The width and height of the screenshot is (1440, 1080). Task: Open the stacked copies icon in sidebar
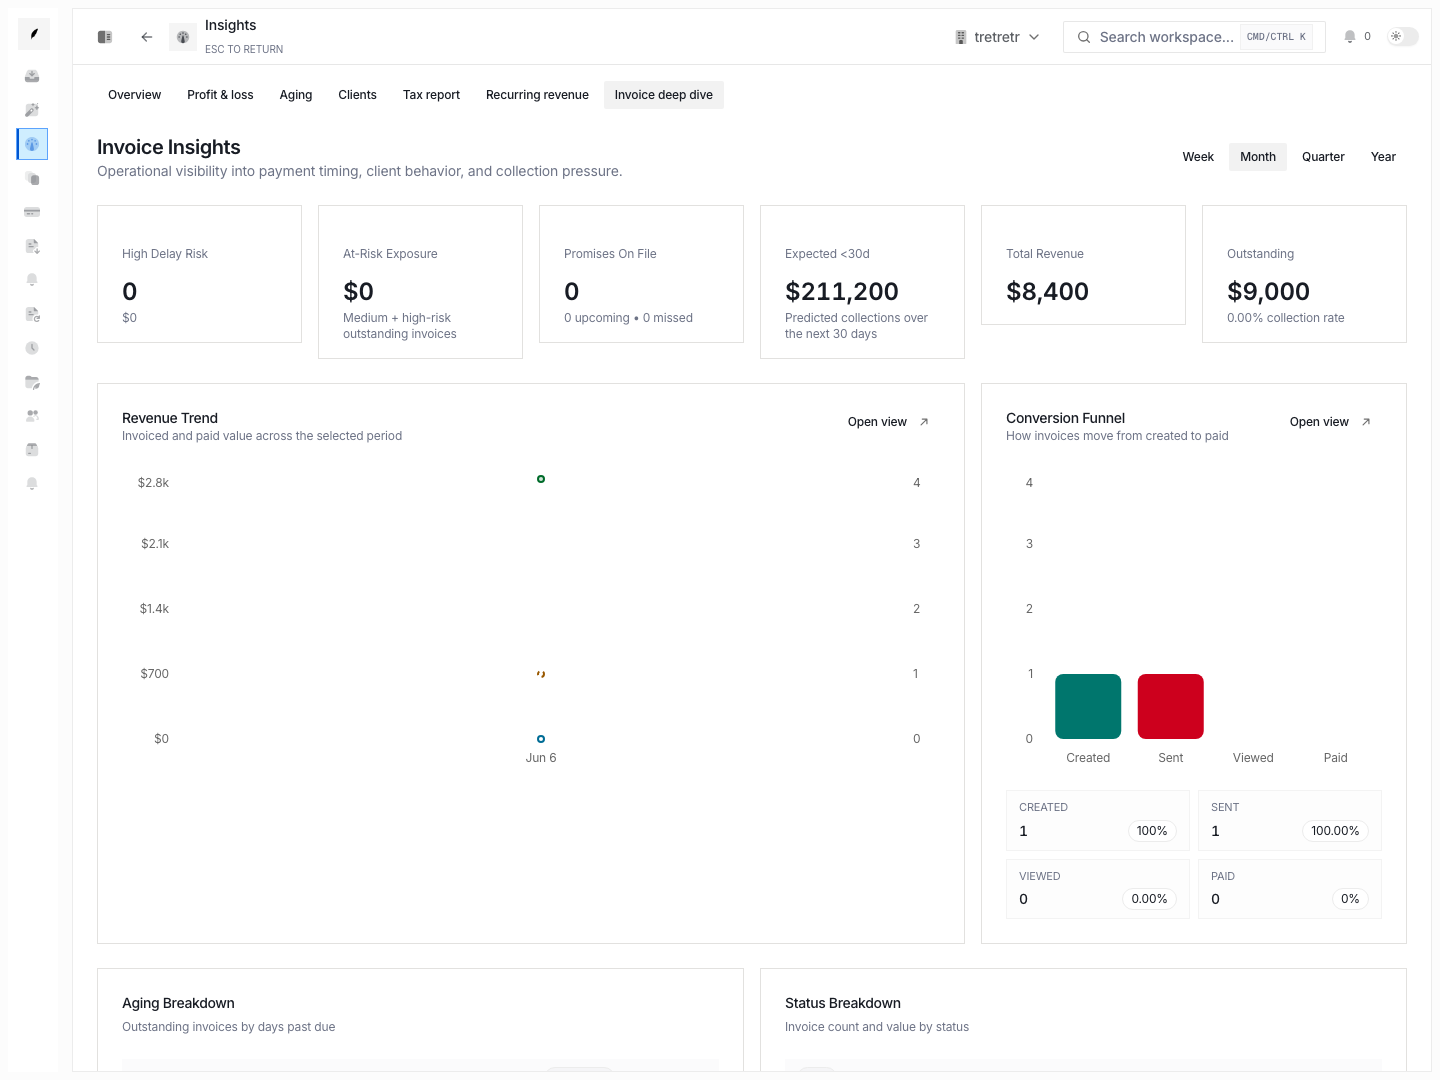(x=32, y=178)
